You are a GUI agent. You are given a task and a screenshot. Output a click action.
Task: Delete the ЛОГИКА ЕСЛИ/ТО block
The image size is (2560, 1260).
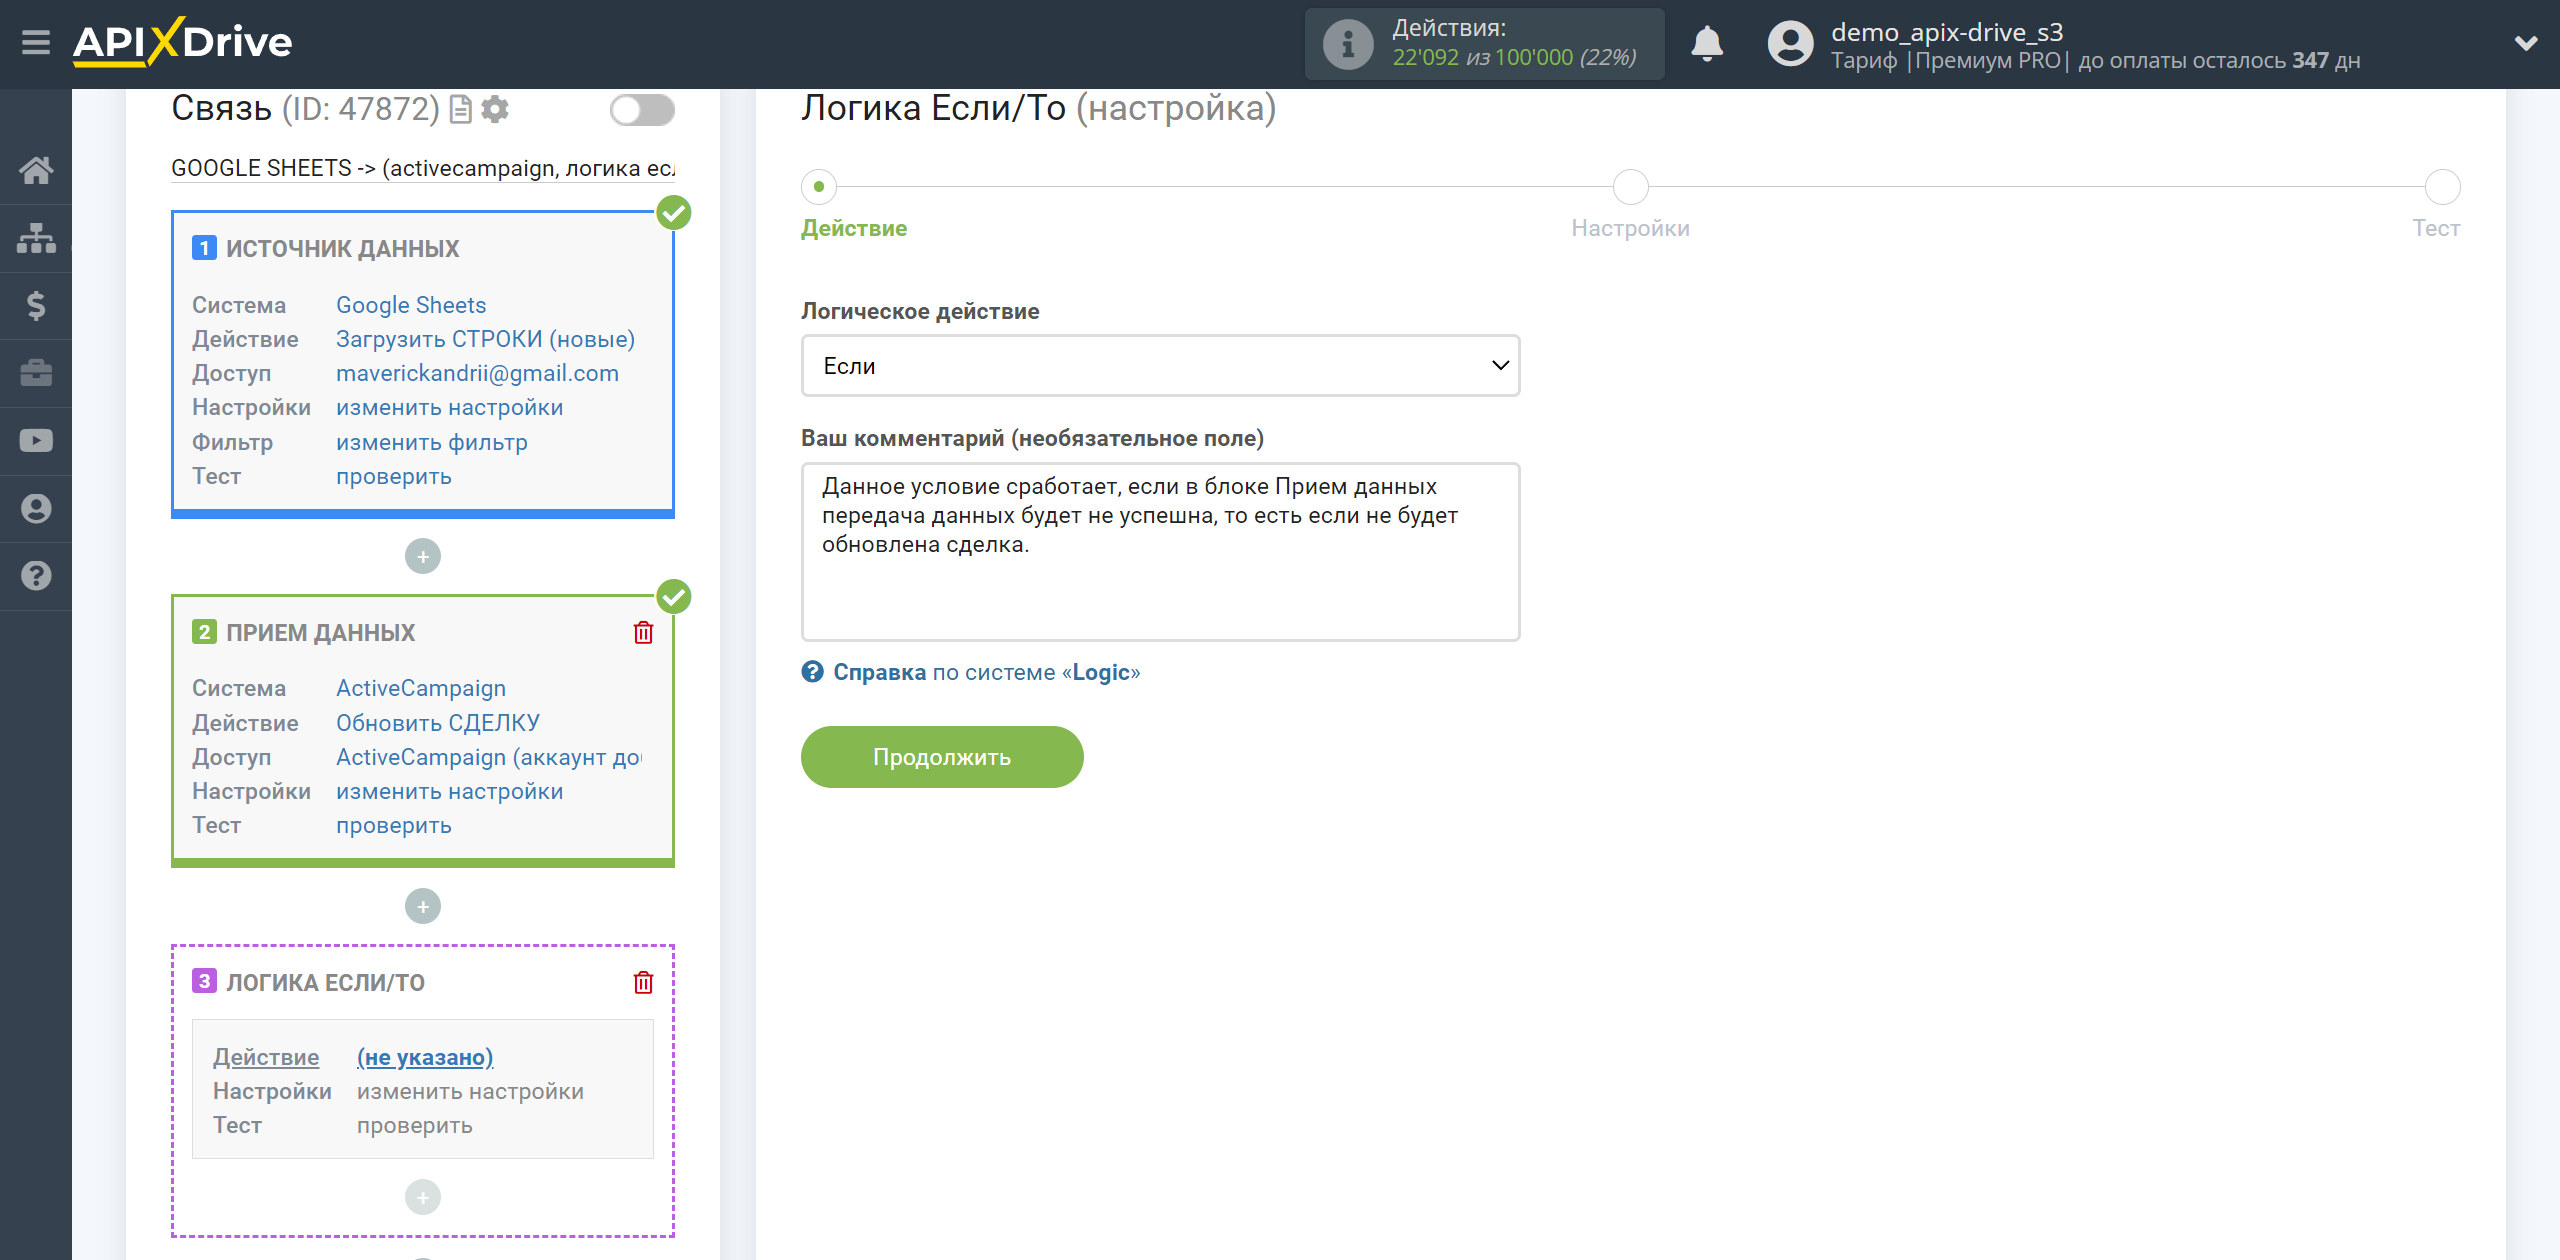pyautogui.click(x=643, y=982)
